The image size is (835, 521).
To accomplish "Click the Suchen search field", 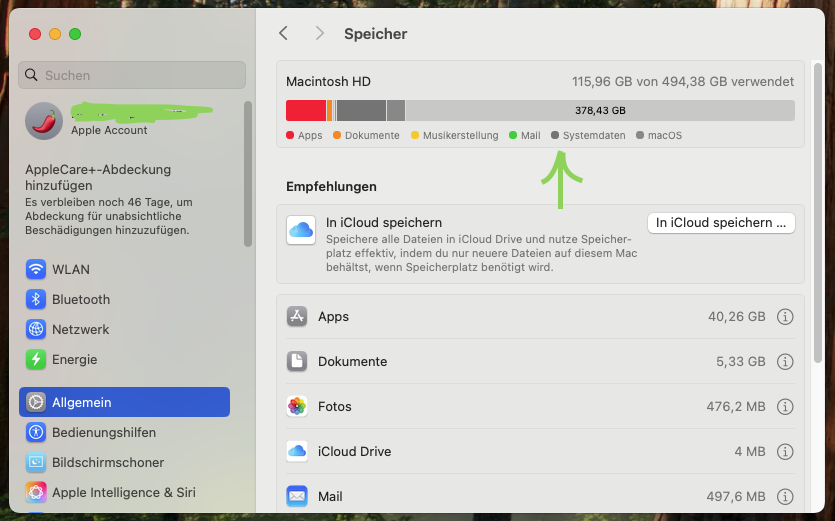I will 132,75.
